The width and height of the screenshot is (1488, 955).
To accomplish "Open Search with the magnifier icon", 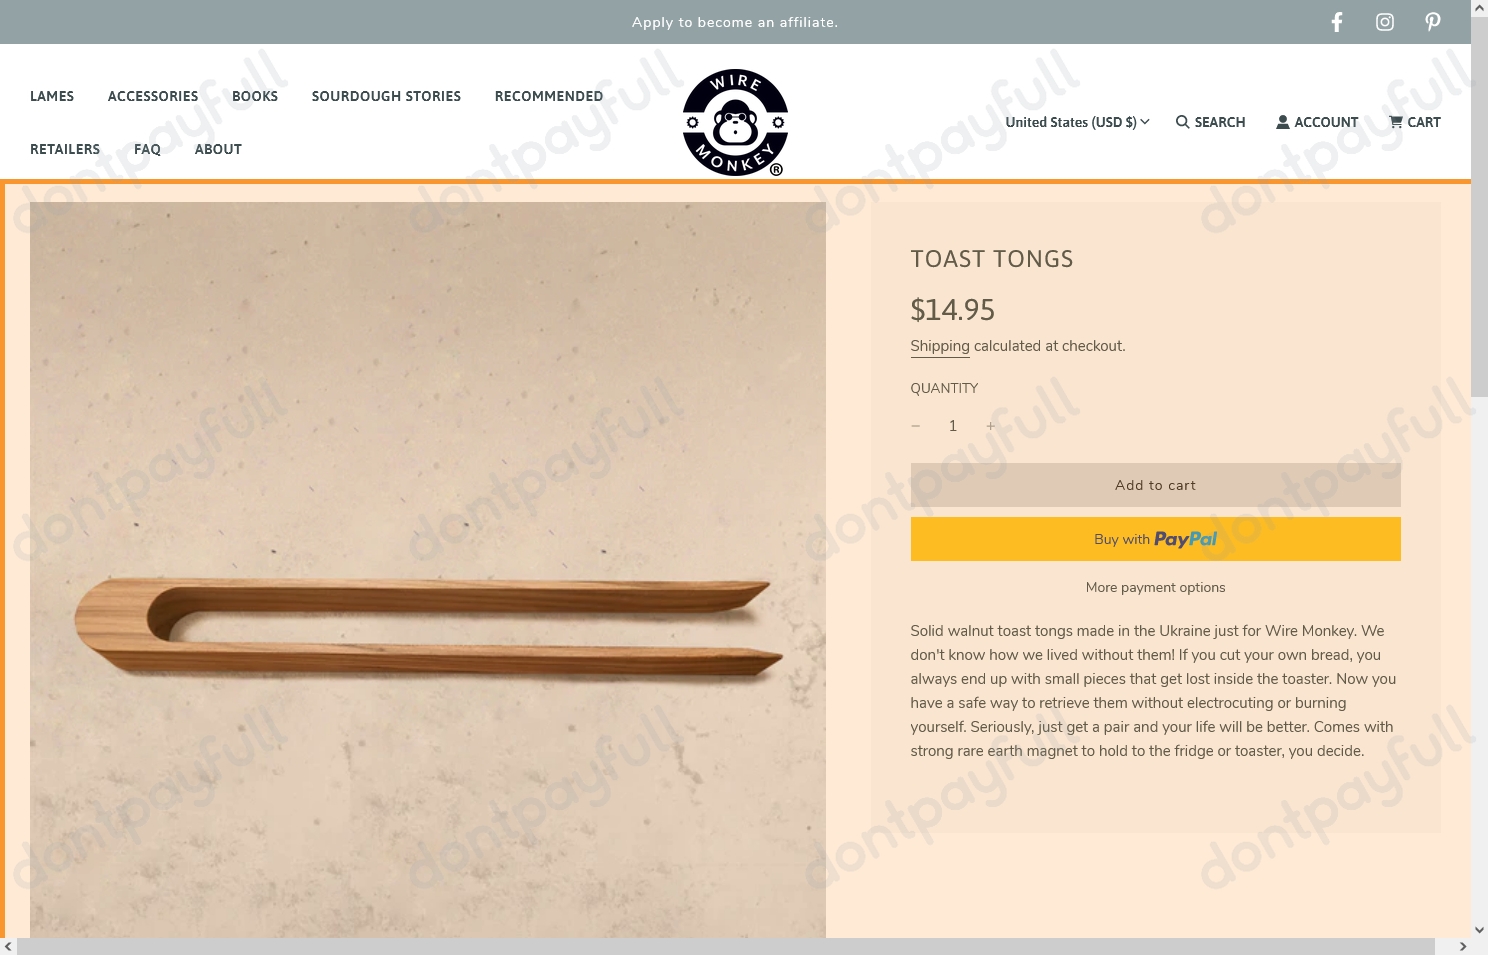I will pos(1183,122).
